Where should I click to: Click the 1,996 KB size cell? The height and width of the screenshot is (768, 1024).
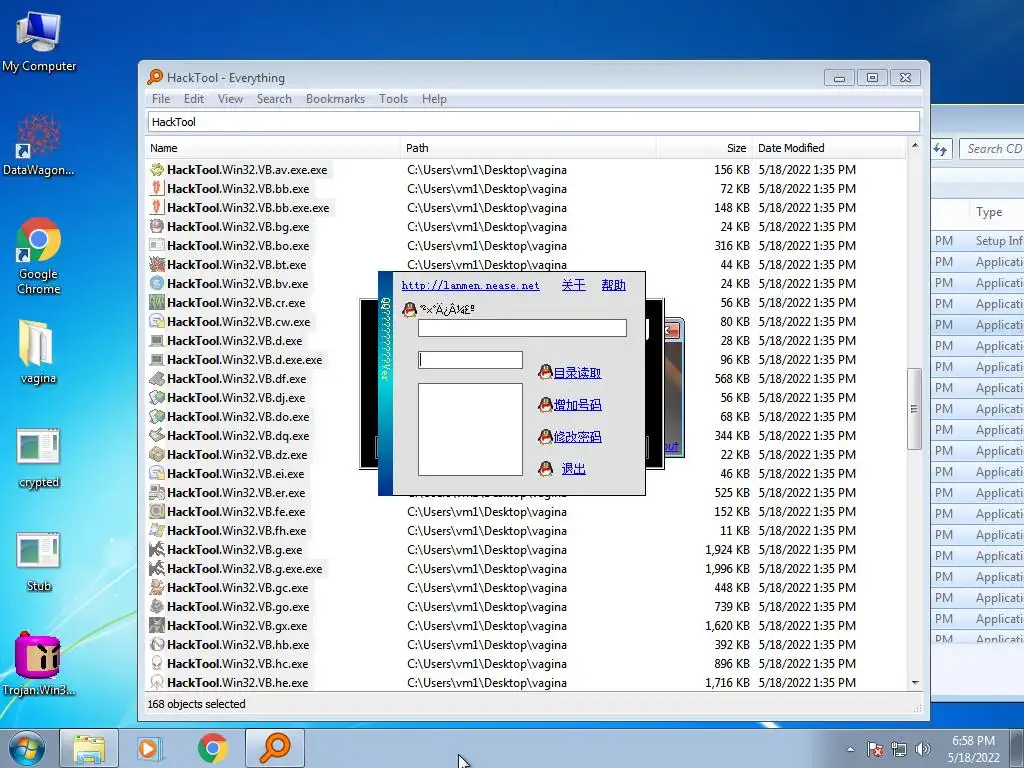727,569
